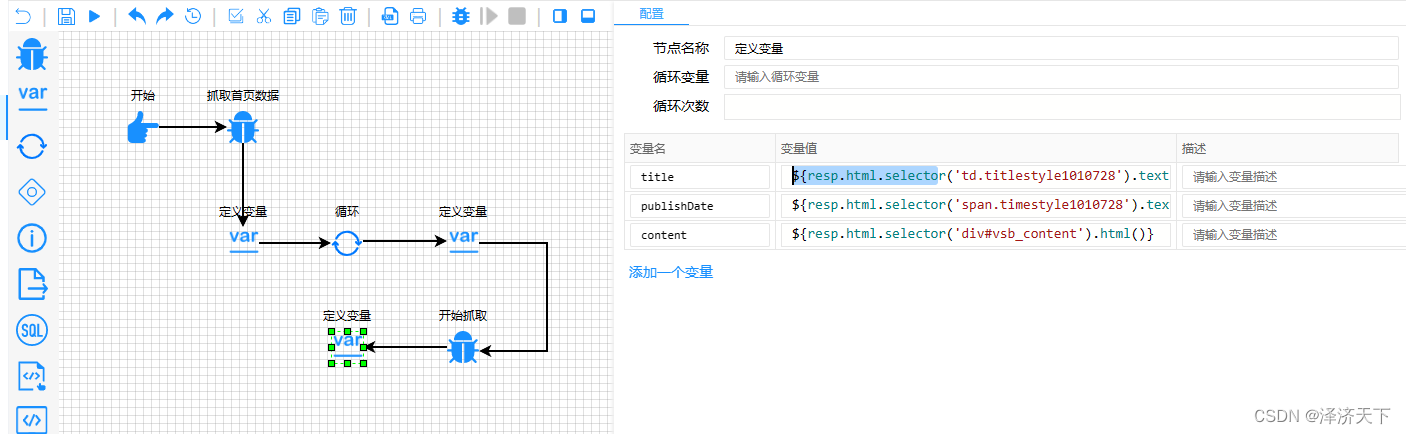
Task: Pick the info comment node from sidebar
Action: pyautogui.click(x=33, y=238)
